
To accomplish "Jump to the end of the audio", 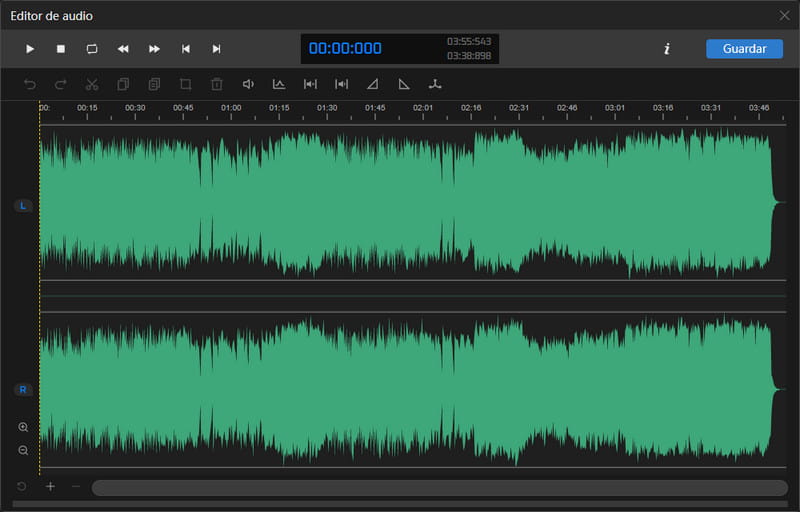I will [x=216, y=49].
